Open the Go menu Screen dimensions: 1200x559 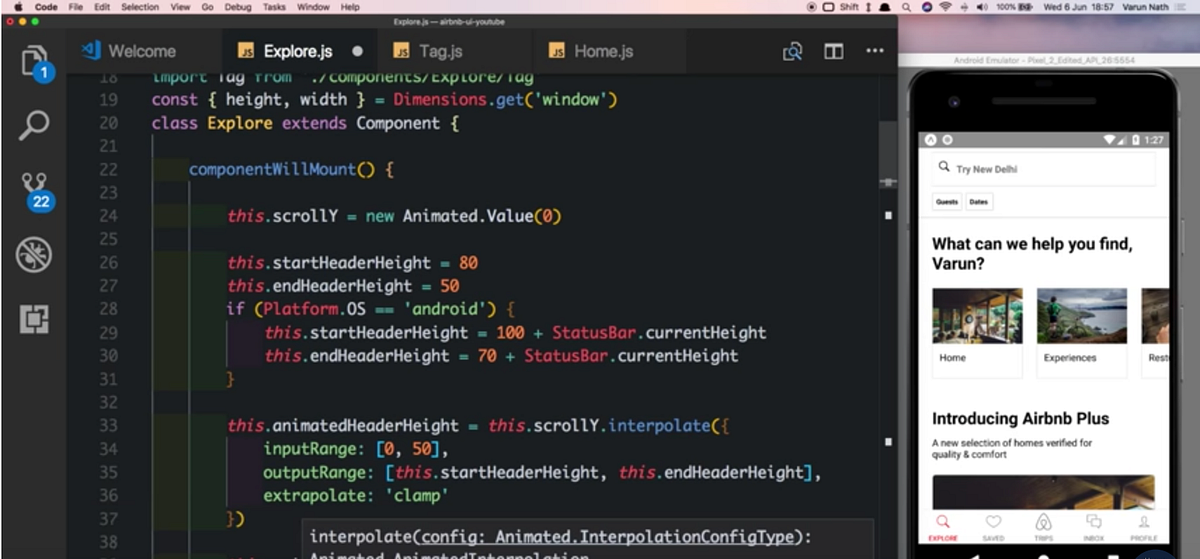click(208, 7)
